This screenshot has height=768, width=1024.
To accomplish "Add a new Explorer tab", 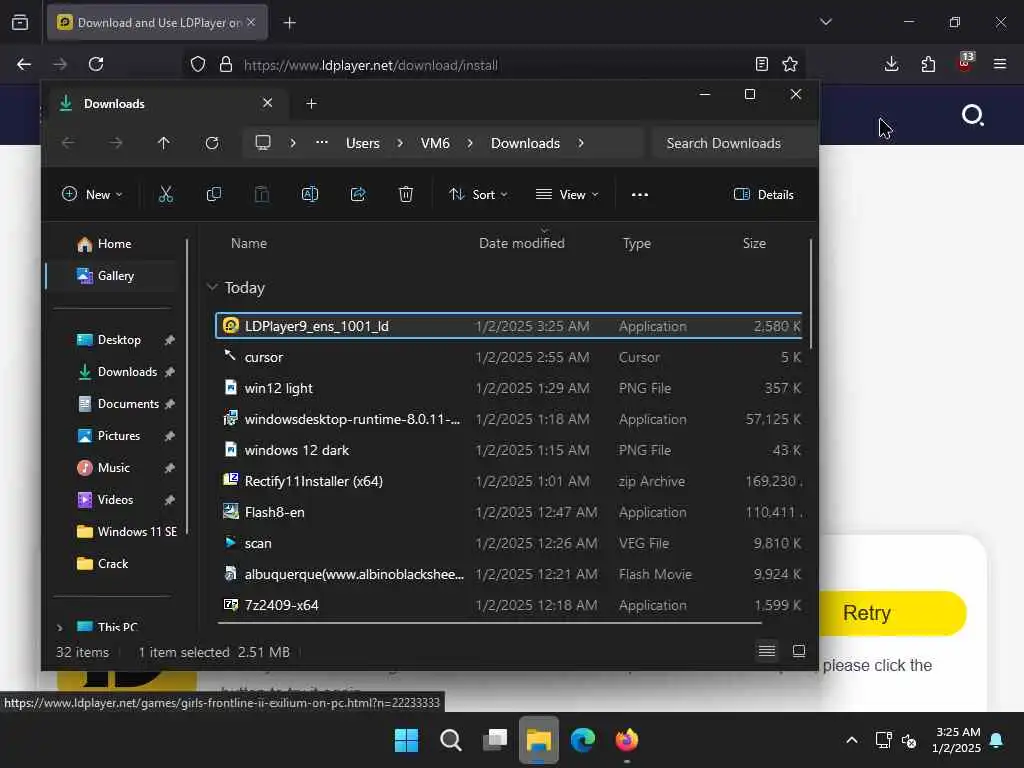I will (x=312, y=104).
